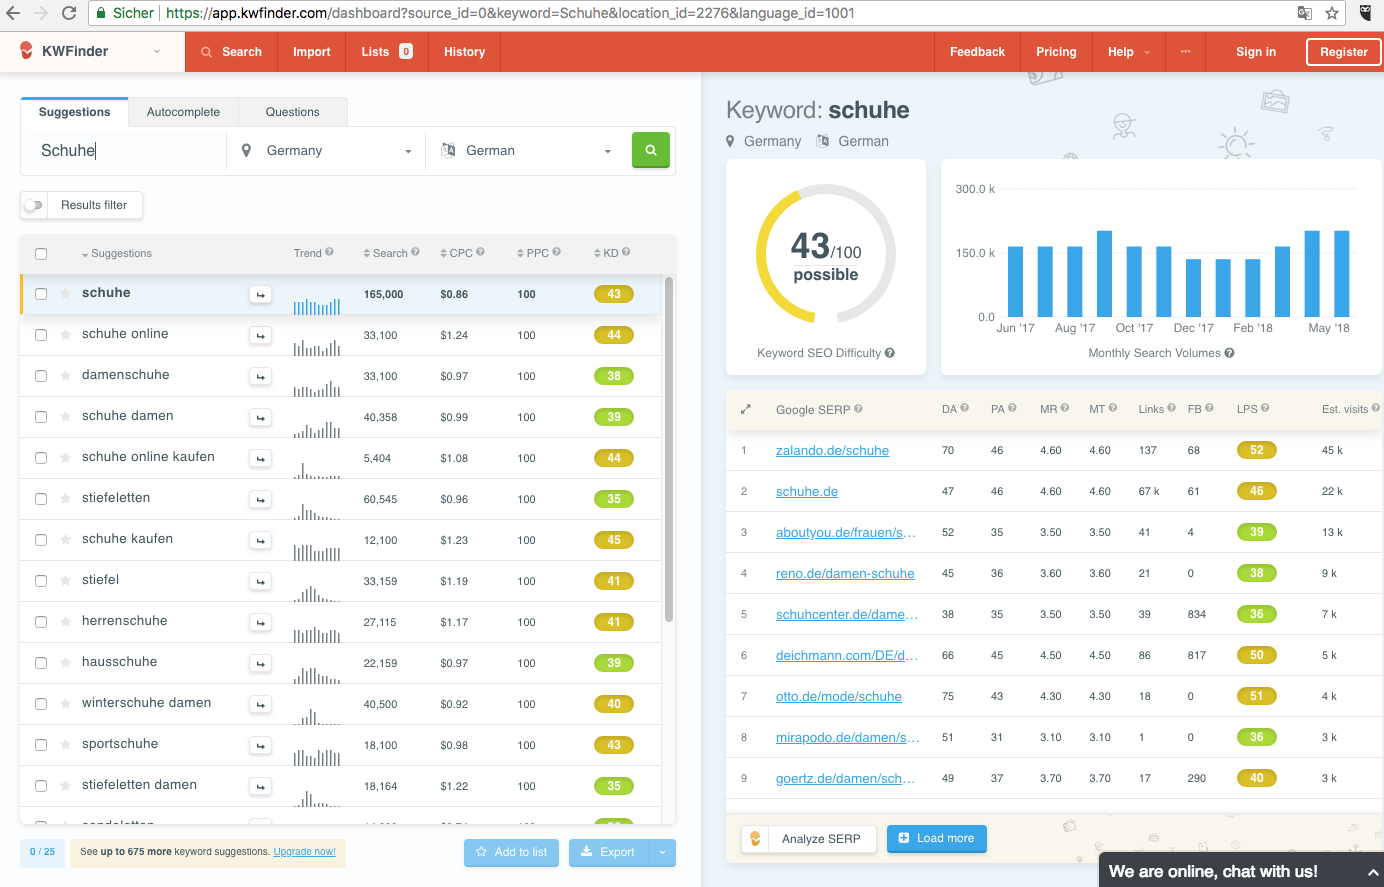Image resolution: width=1384 pixels, height=887 pixels.
Task: Open the three-dots menu in header
Action: pyautogui.click(x=1185, y=52)
